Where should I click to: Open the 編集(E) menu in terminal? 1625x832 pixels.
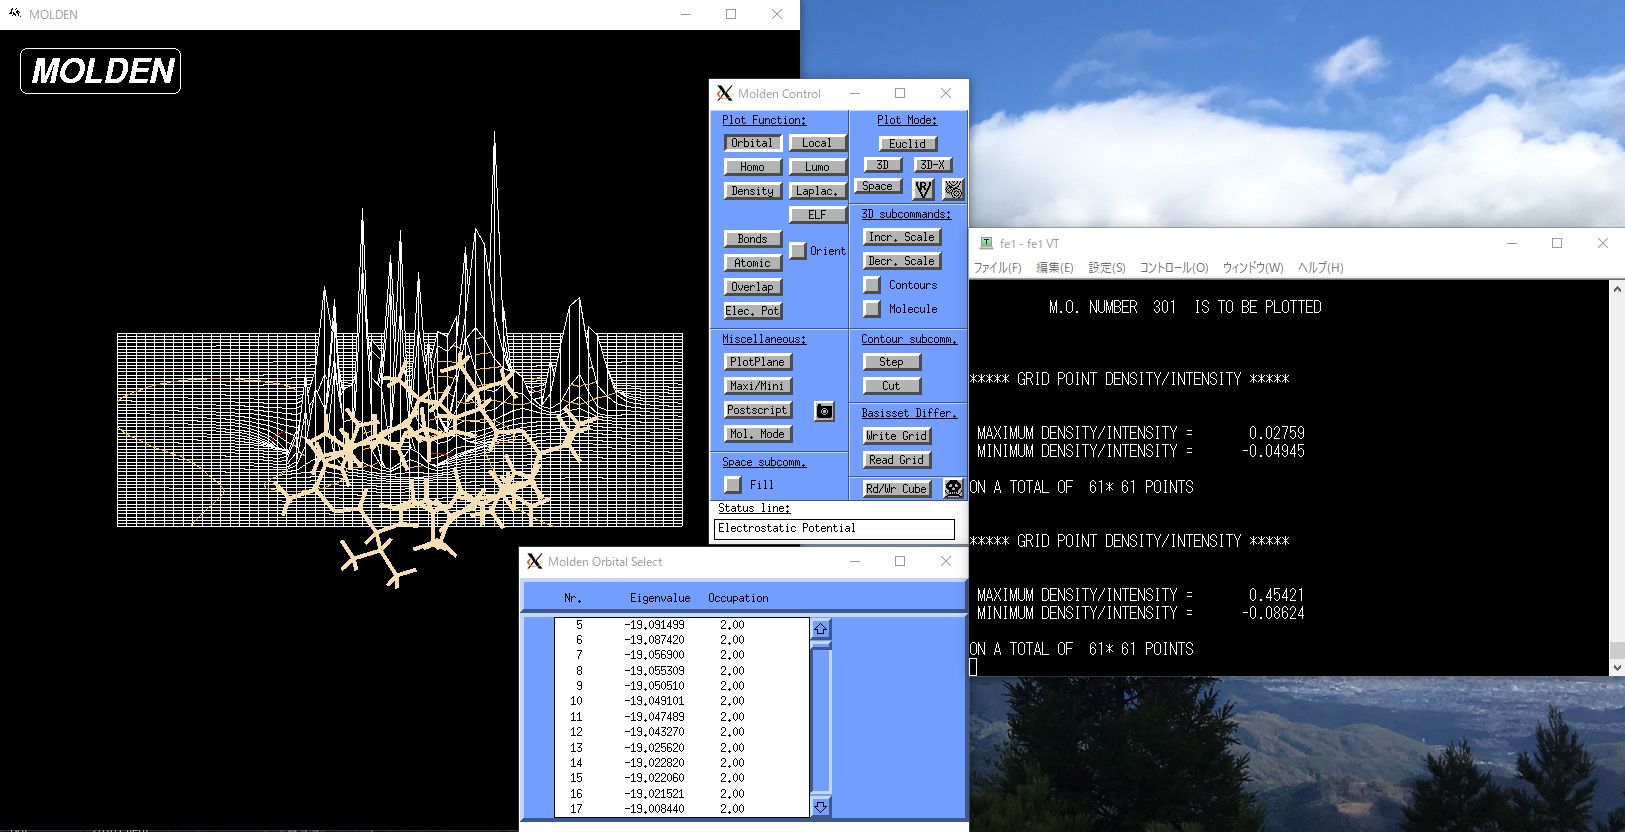coord(1055,268)
